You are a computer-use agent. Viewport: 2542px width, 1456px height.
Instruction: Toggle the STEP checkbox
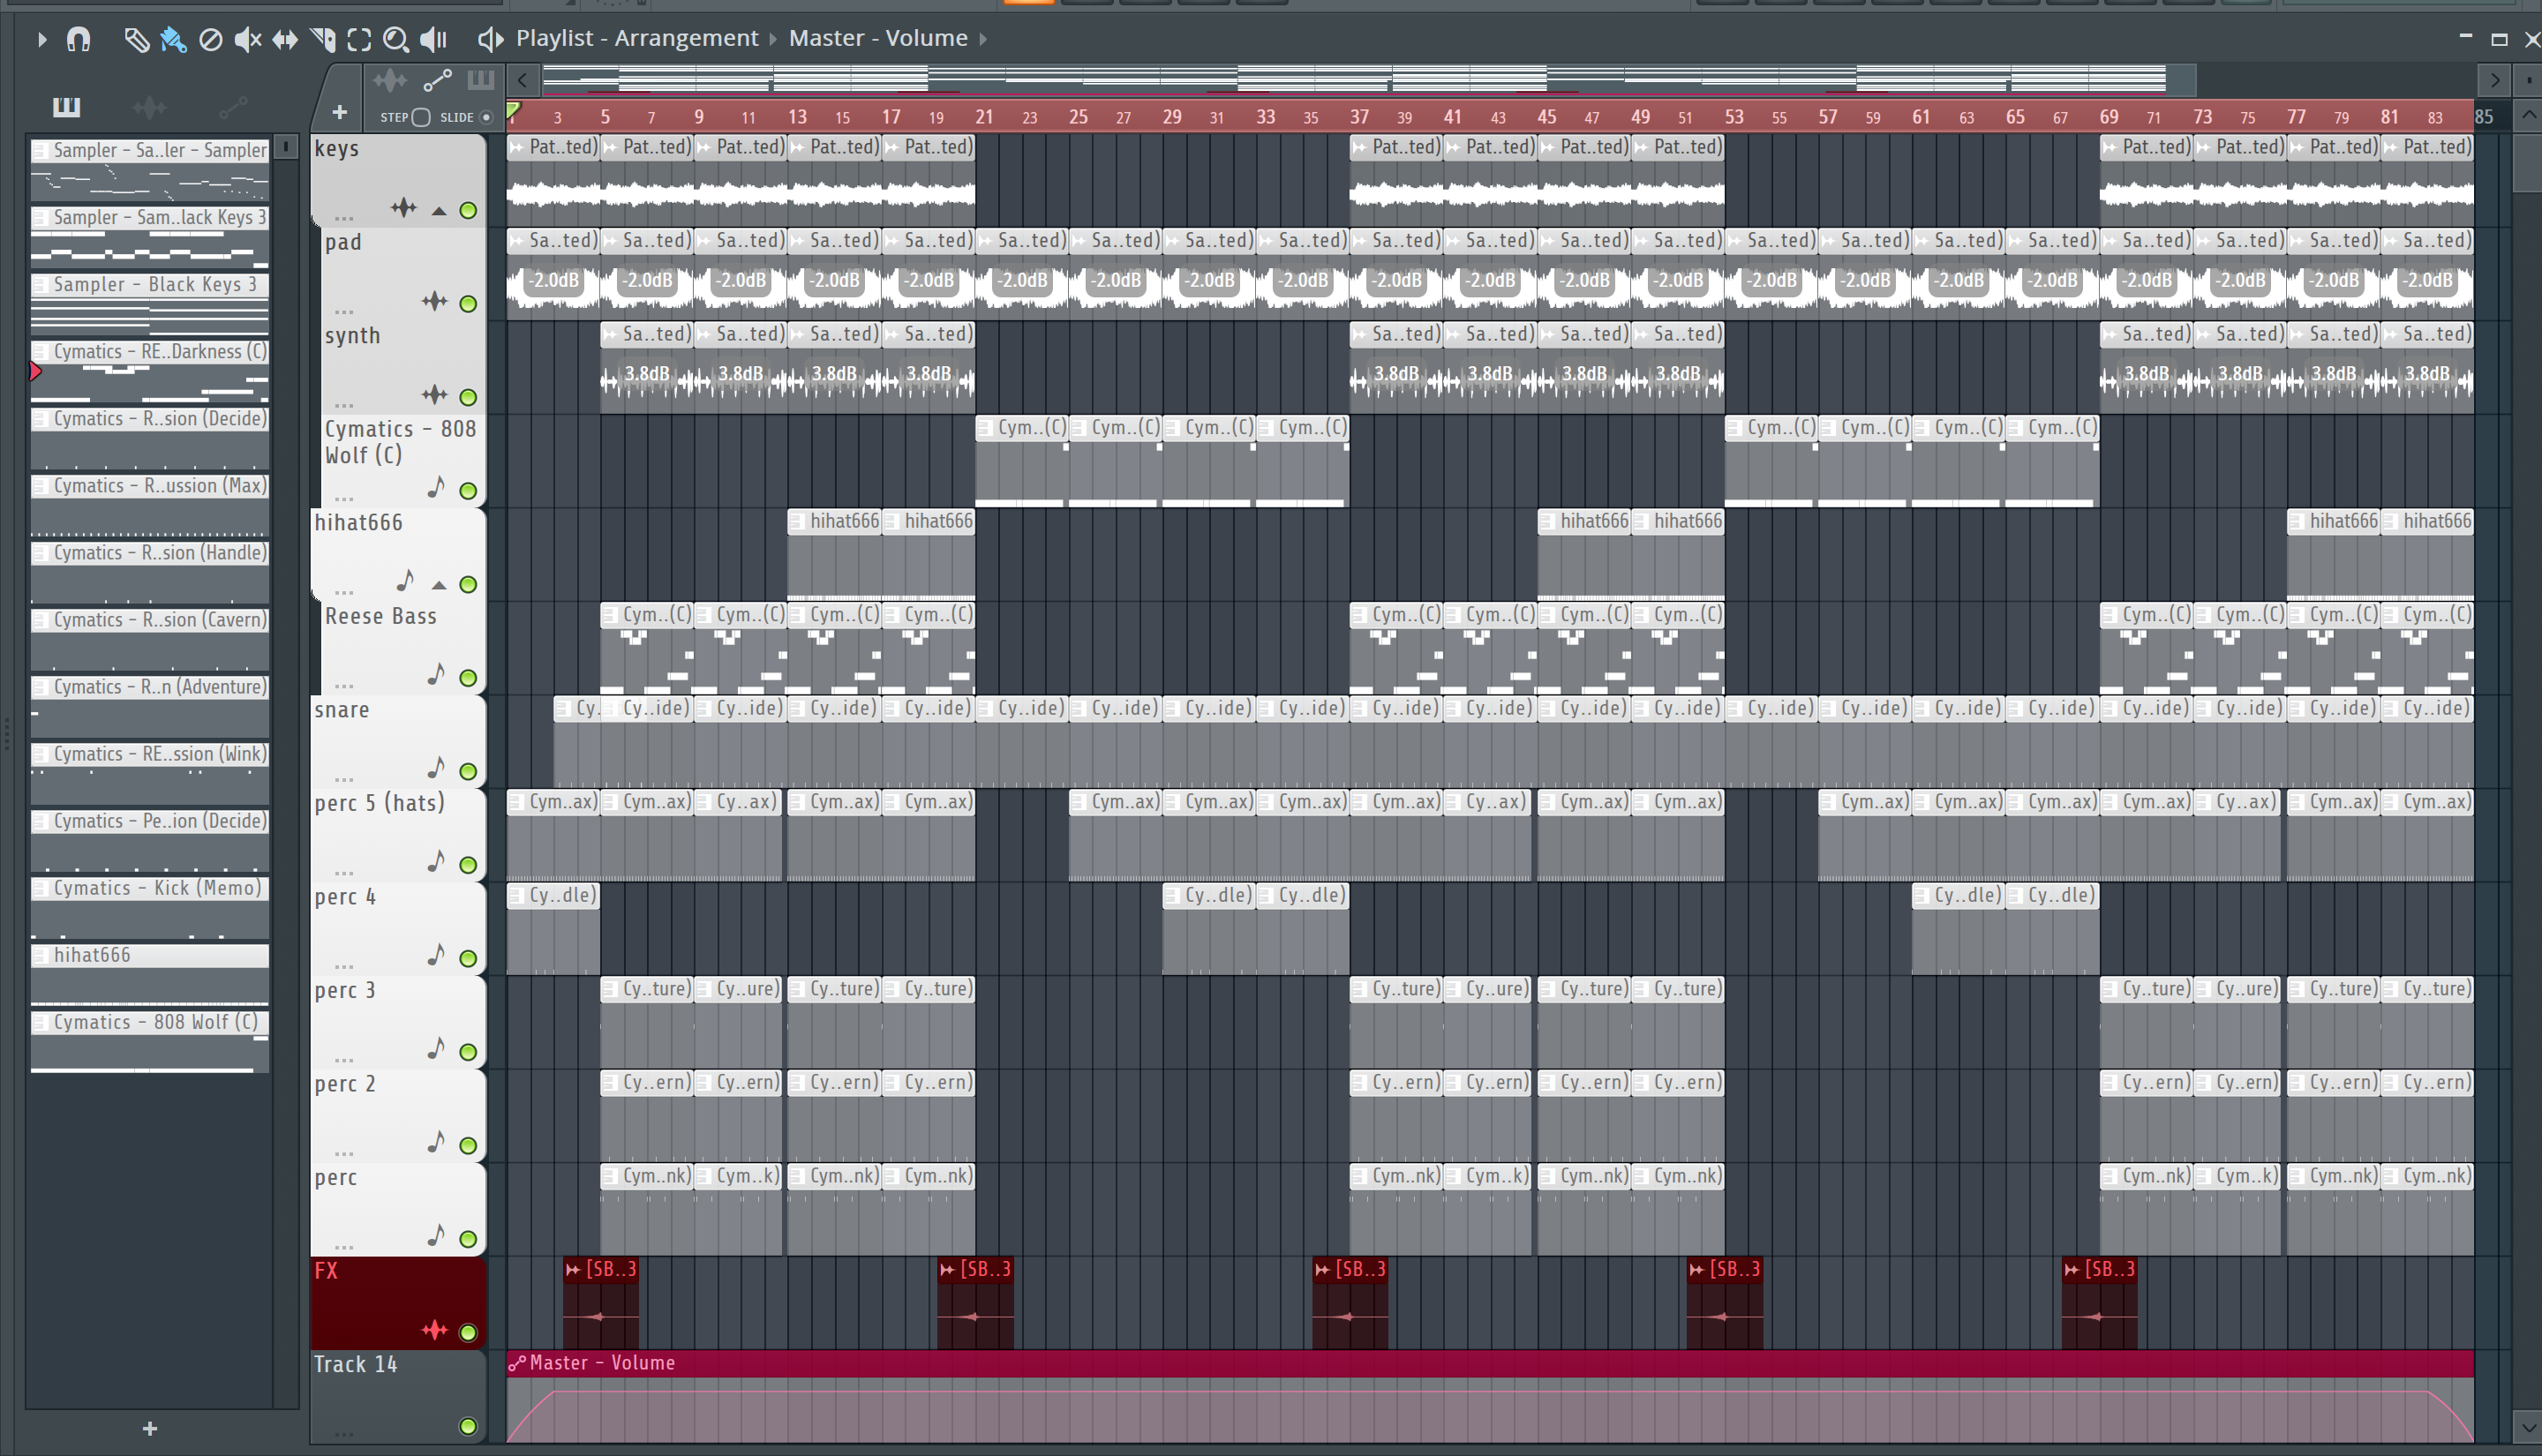pos(421,117)
